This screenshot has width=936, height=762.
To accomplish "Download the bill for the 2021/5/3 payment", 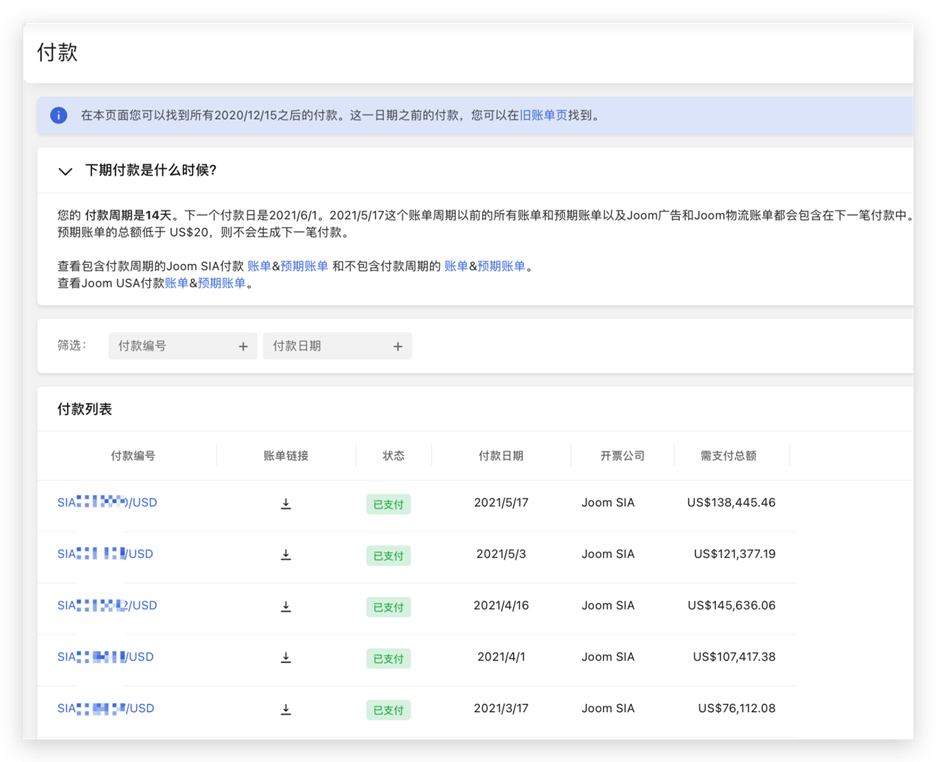I will click(285, 554).
